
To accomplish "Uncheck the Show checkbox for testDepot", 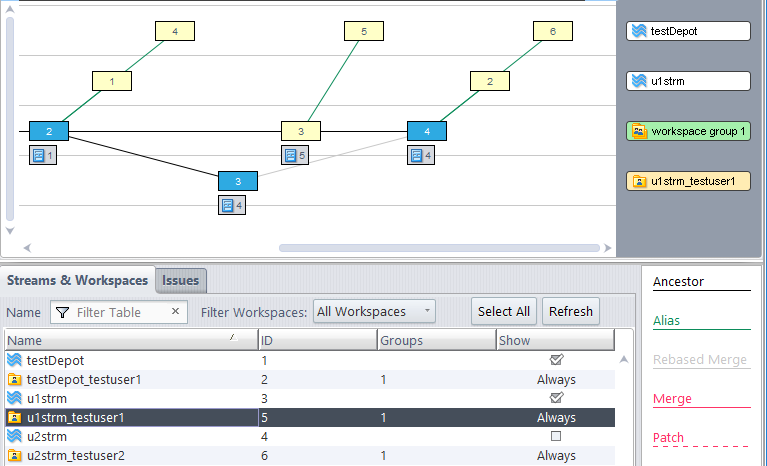I will pyautogui.click(x=556, y=360).
